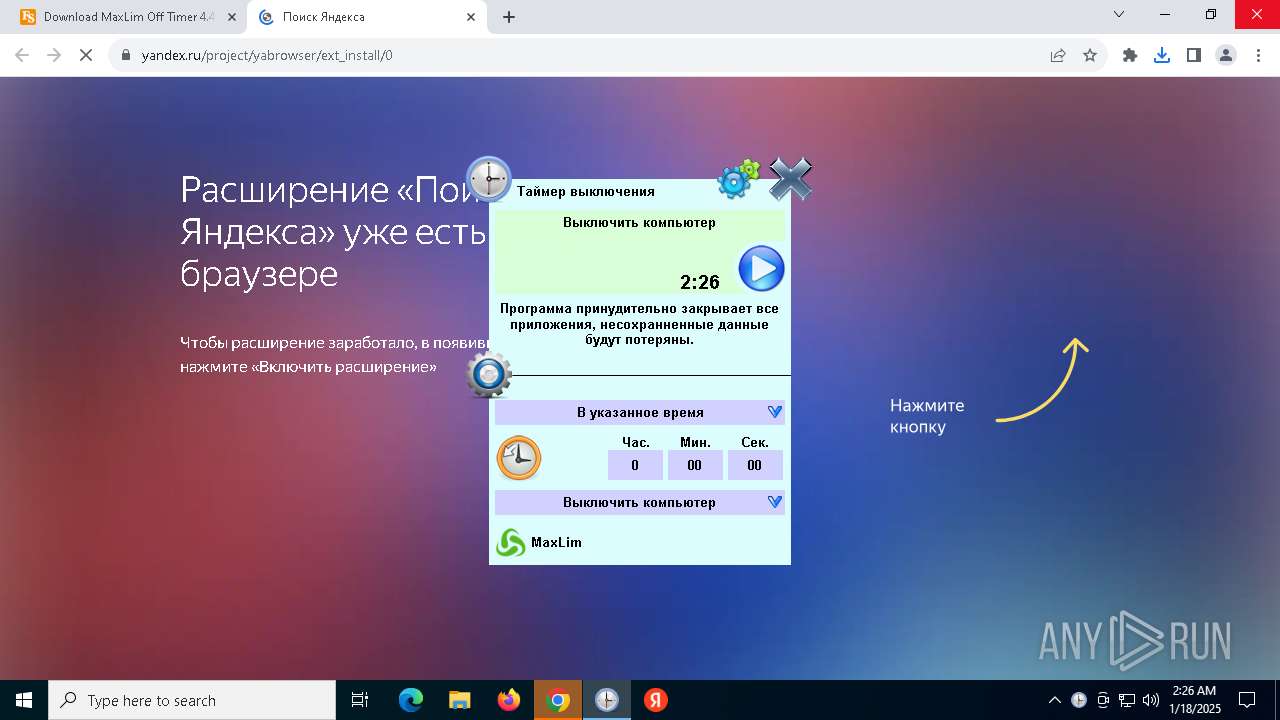The width and height of the screenshot is (1280, 720).
Task: Click the 'Таймер выключения' title text
Action: tap(586, 191)
